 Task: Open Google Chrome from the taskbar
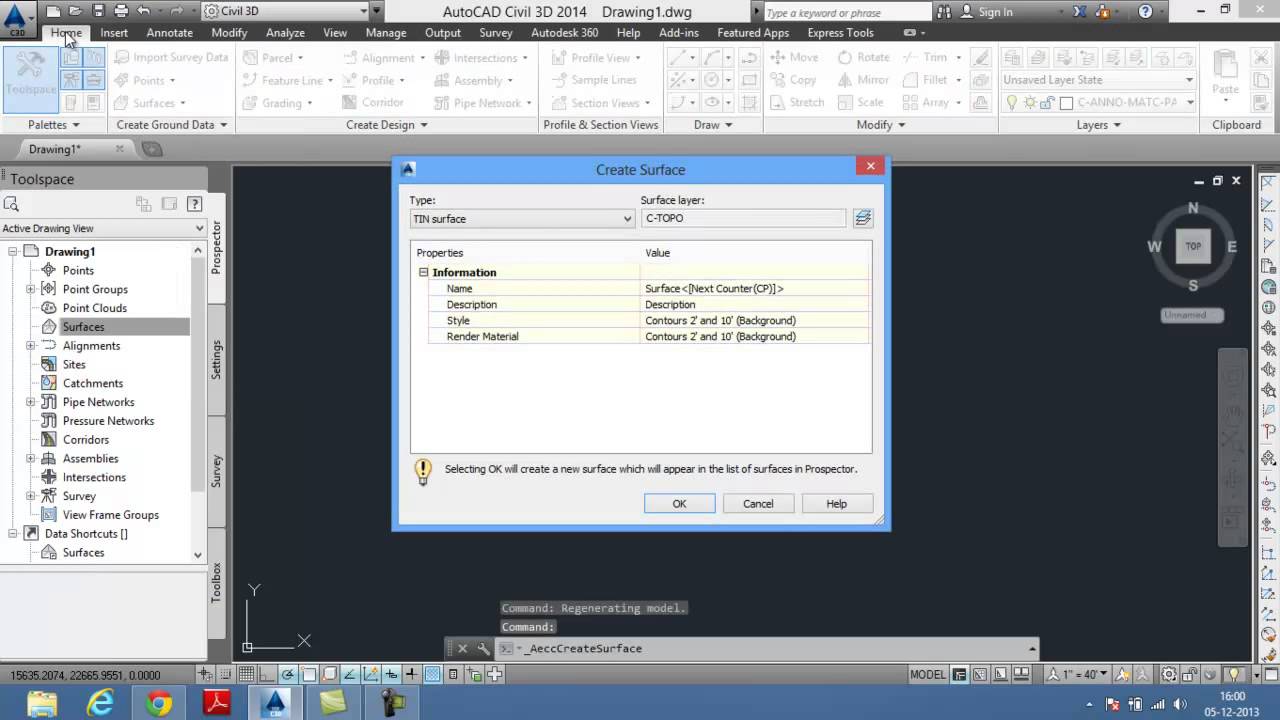158,704
